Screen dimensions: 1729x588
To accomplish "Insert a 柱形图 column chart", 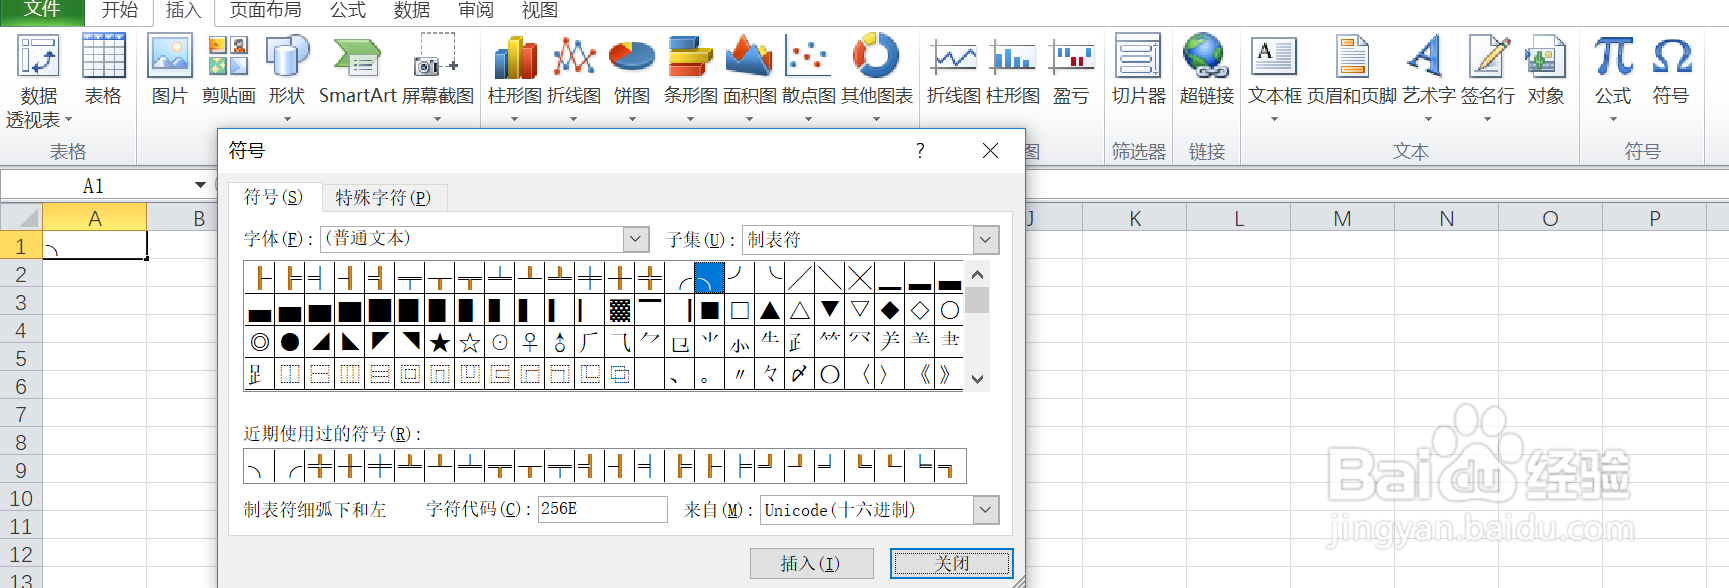I will point(515,70).
